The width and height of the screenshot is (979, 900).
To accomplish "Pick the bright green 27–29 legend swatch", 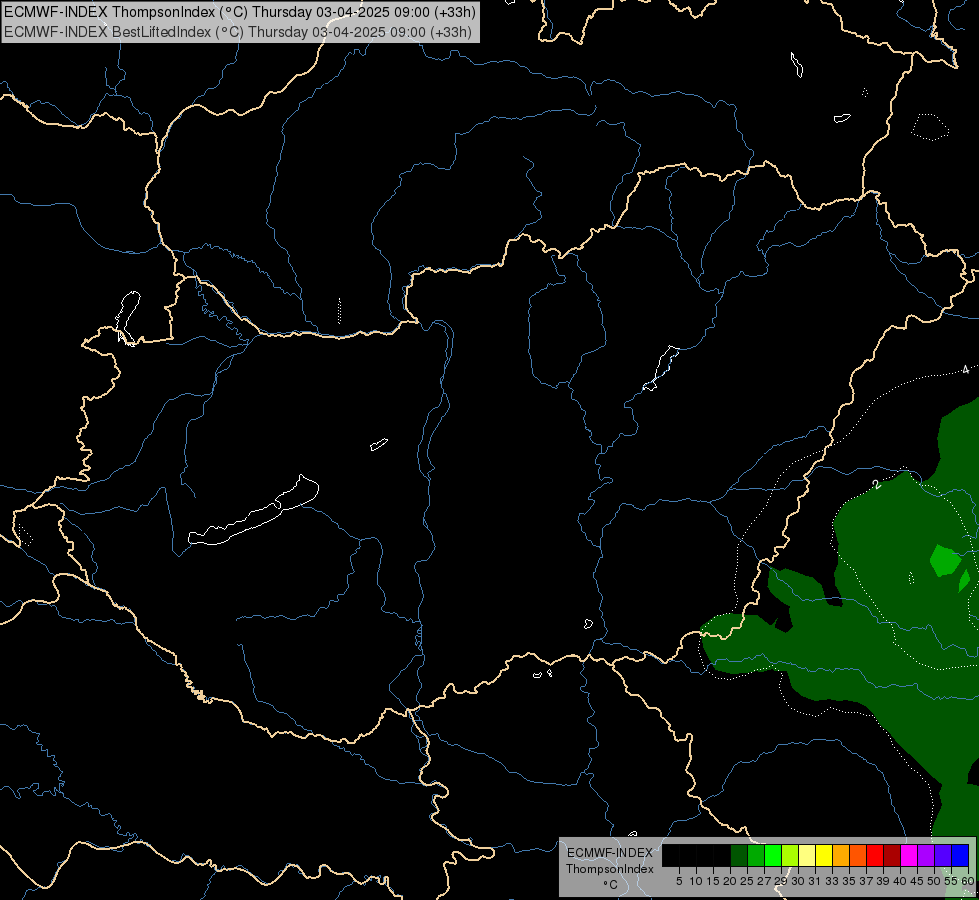I will (x=773, y=855).
